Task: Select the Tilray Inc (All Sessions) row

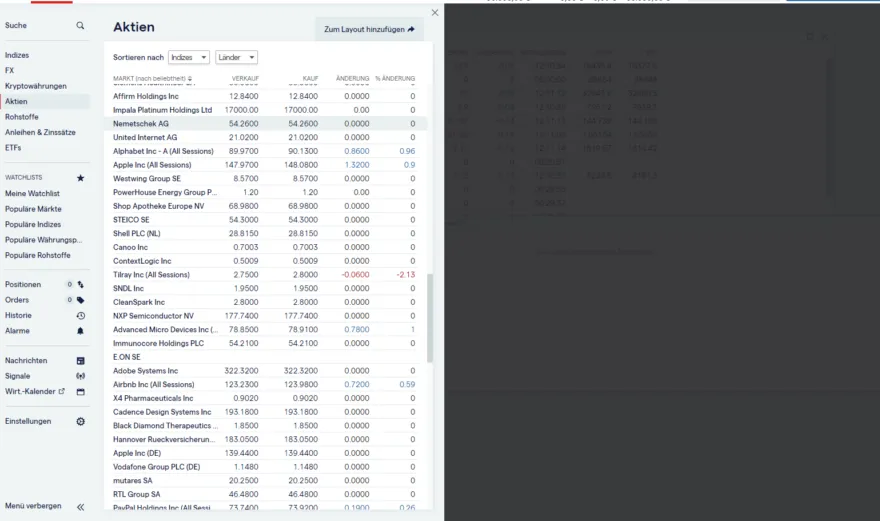Action: point(151,274)
